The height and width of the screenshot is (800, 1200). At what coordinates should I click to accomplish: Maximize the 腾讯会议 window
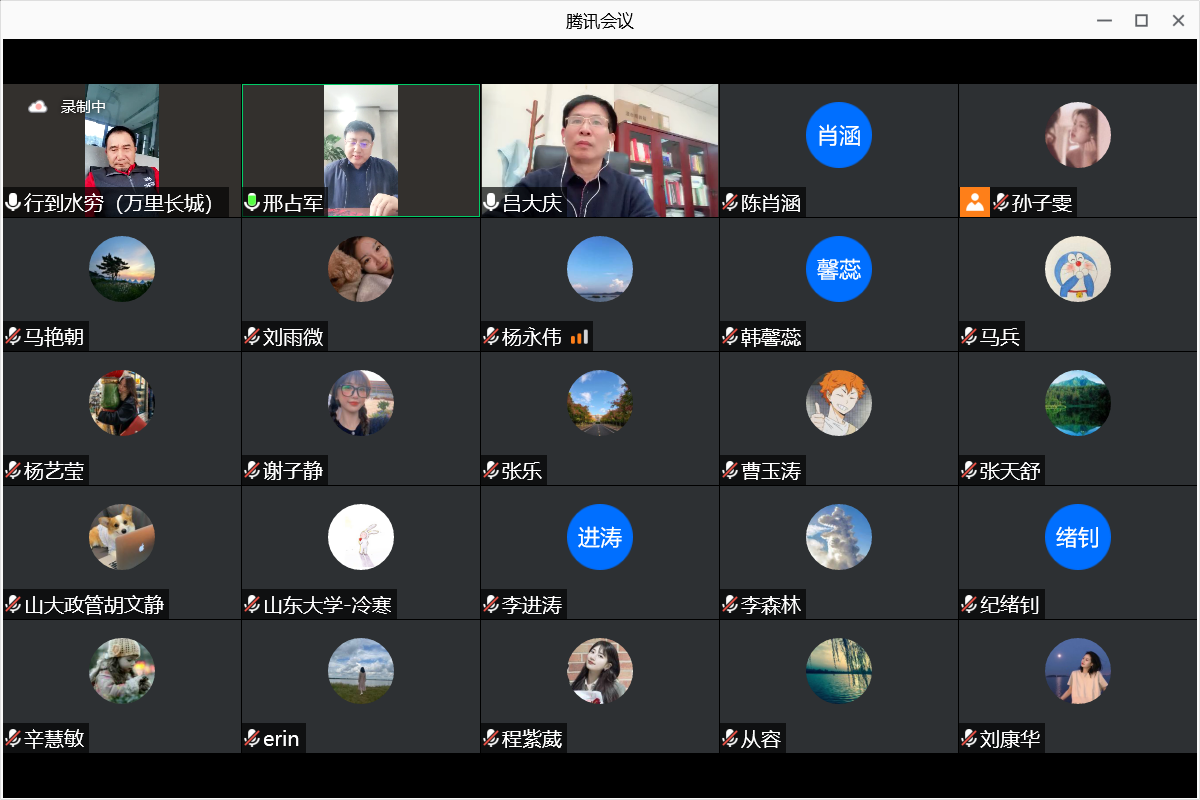[1140, 20]
